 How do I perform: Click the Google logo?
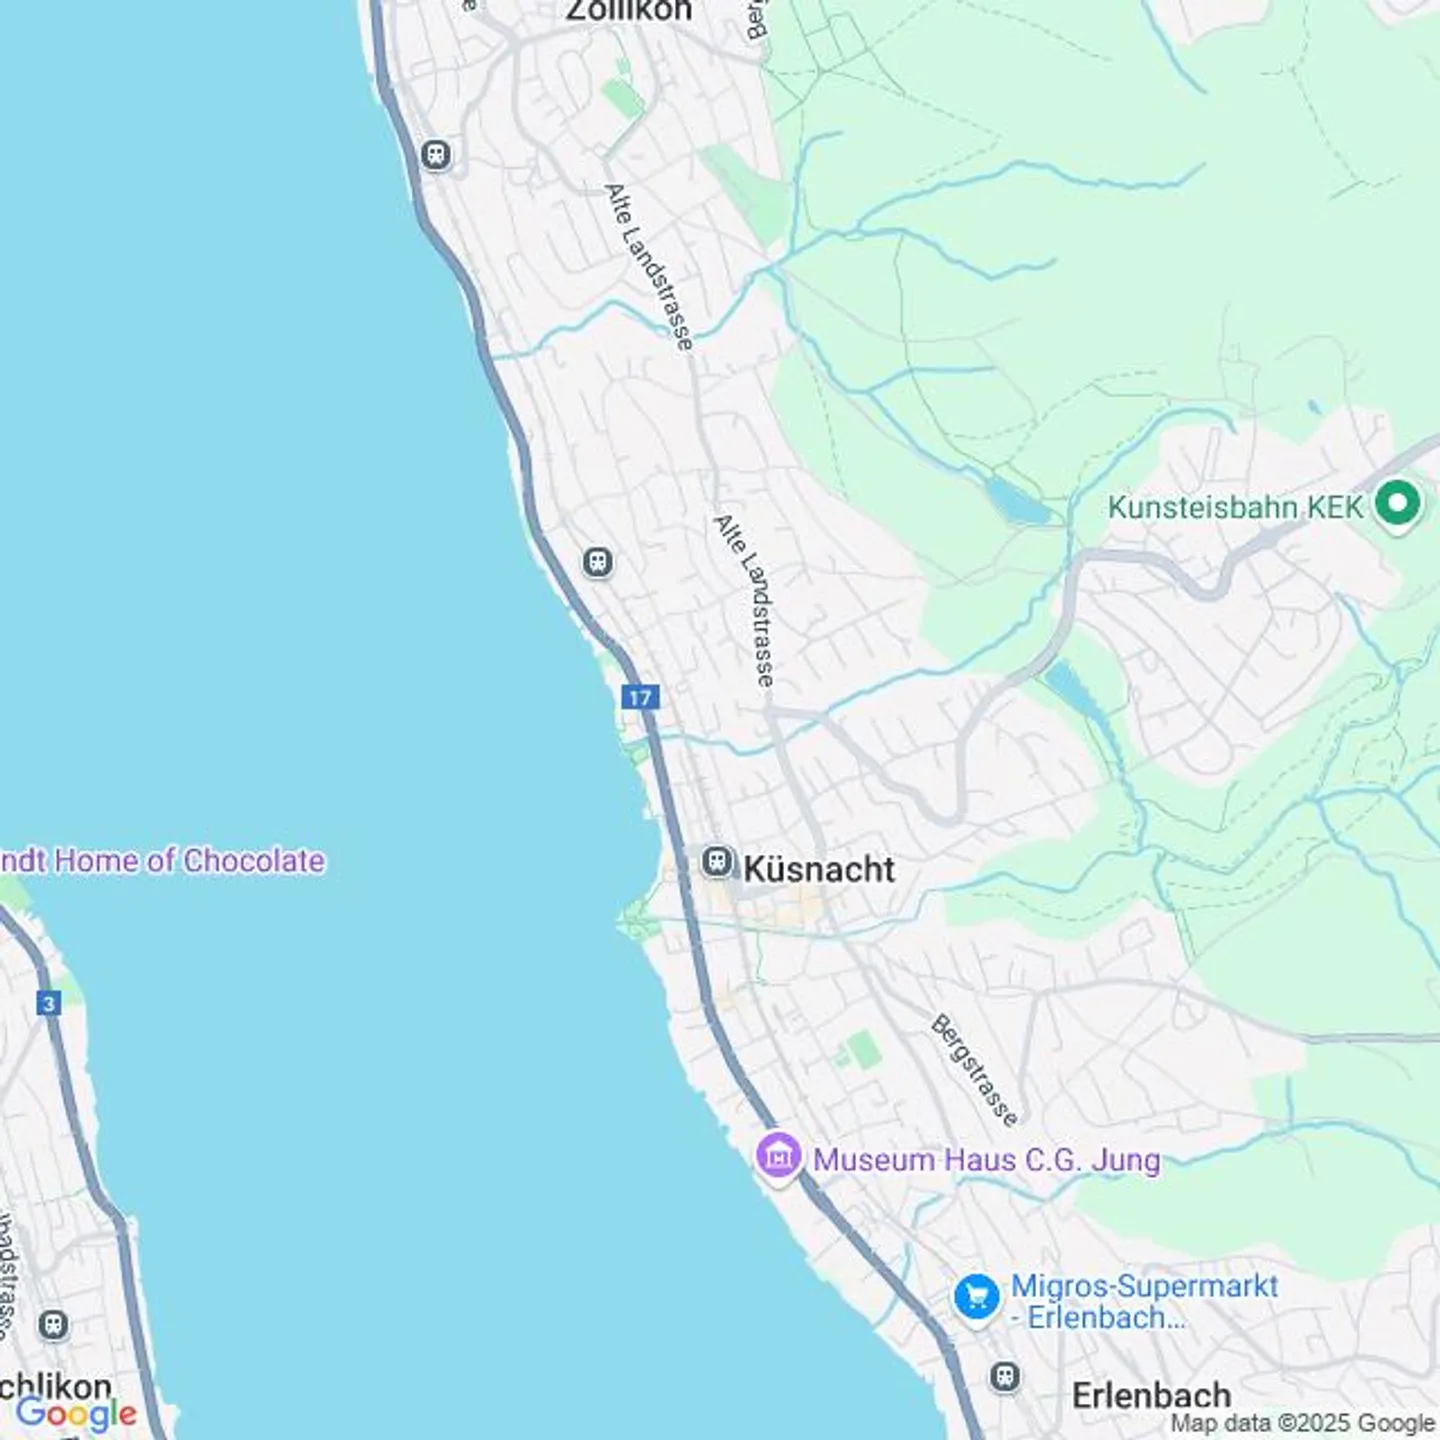tap(76, 1414)
